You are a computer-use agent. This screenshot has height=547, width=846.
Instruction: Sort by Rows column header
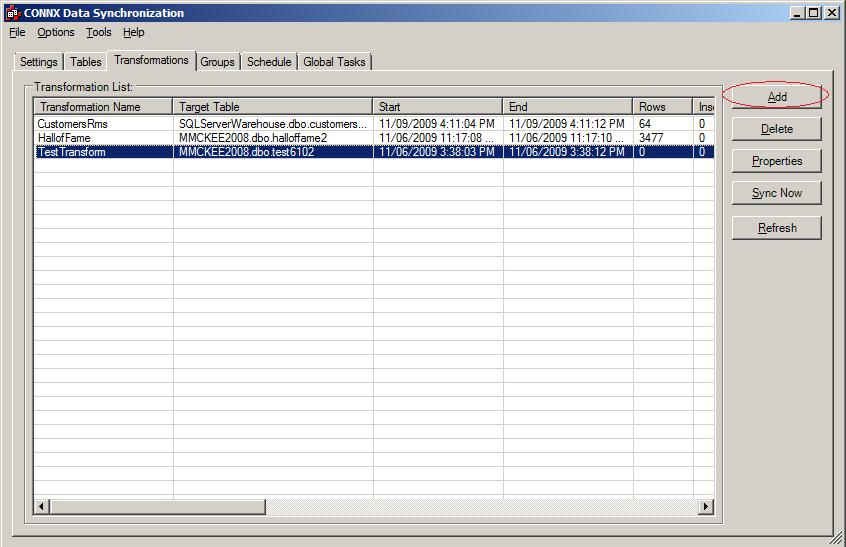[663, 107]
